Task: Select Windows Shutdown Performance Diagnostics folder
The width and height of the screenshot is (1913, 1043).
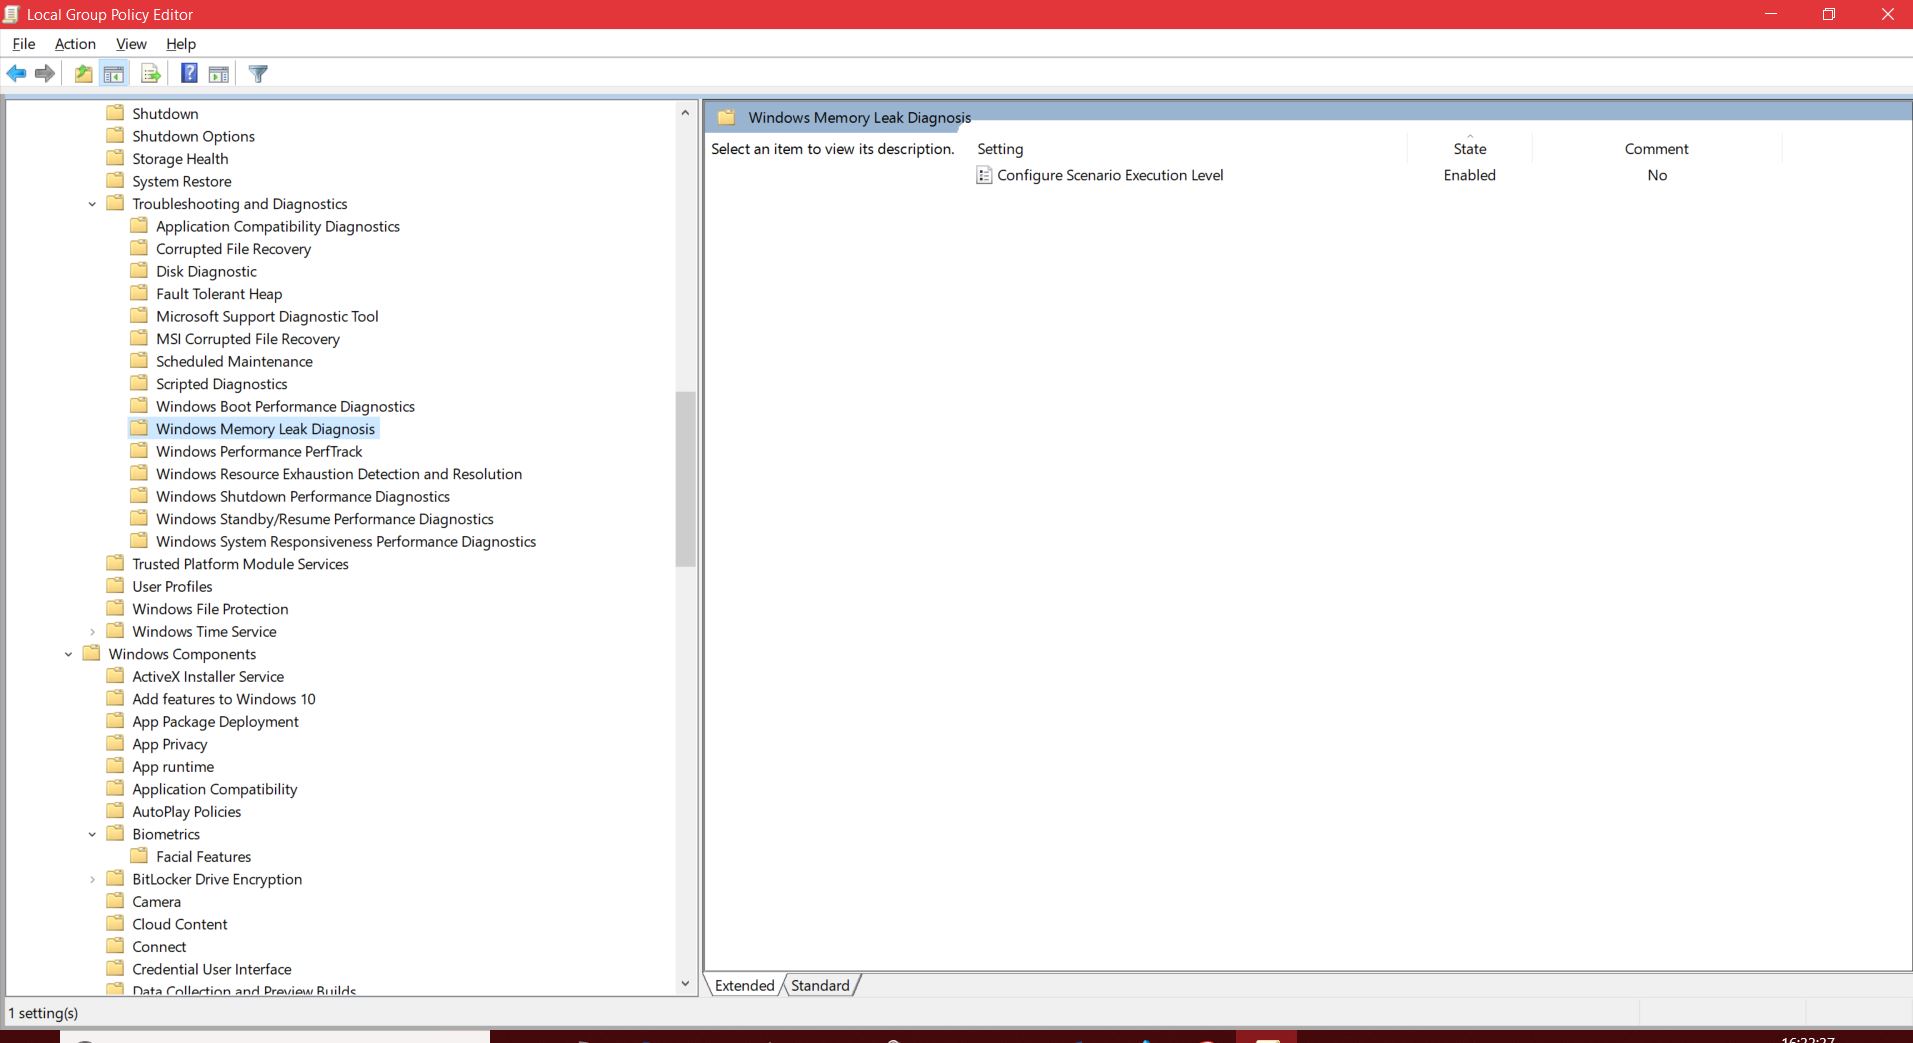Action: coord(303,496)
